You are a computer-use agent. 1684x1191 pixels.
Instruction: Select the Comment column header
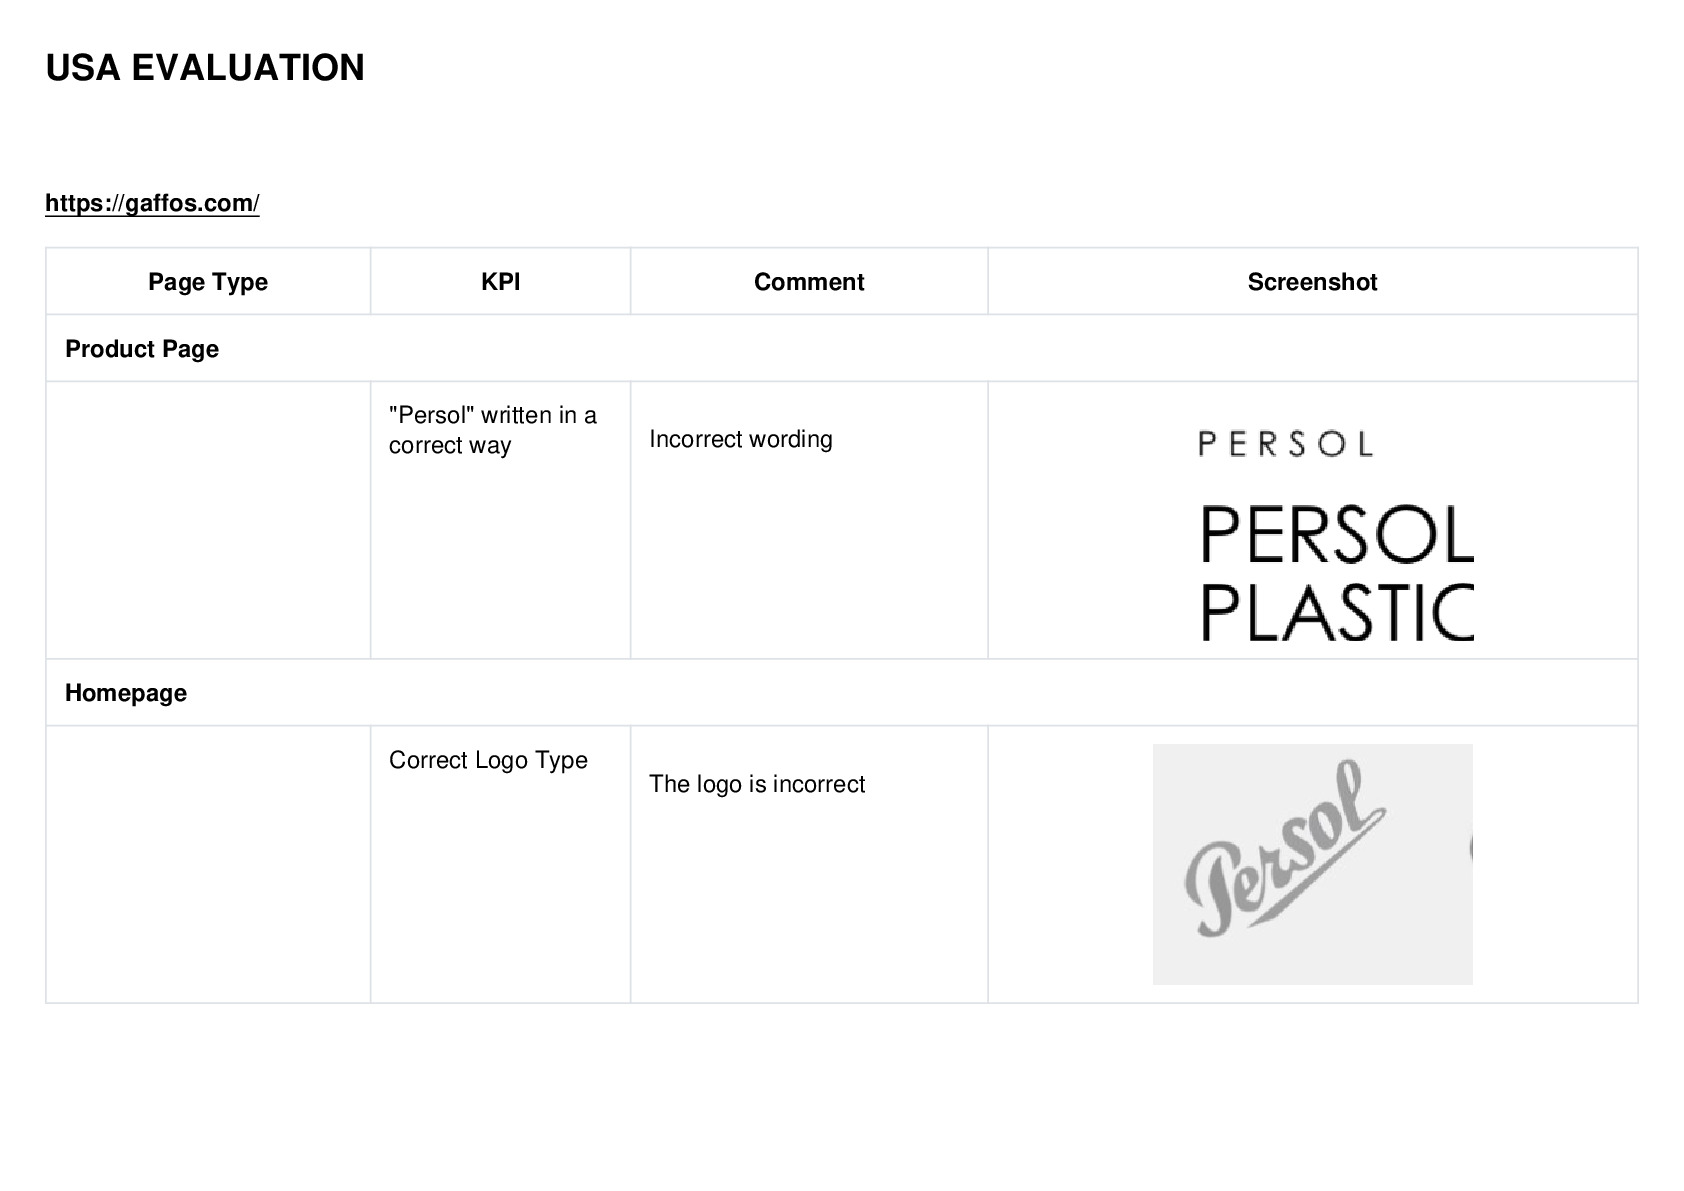pos(809,282)
